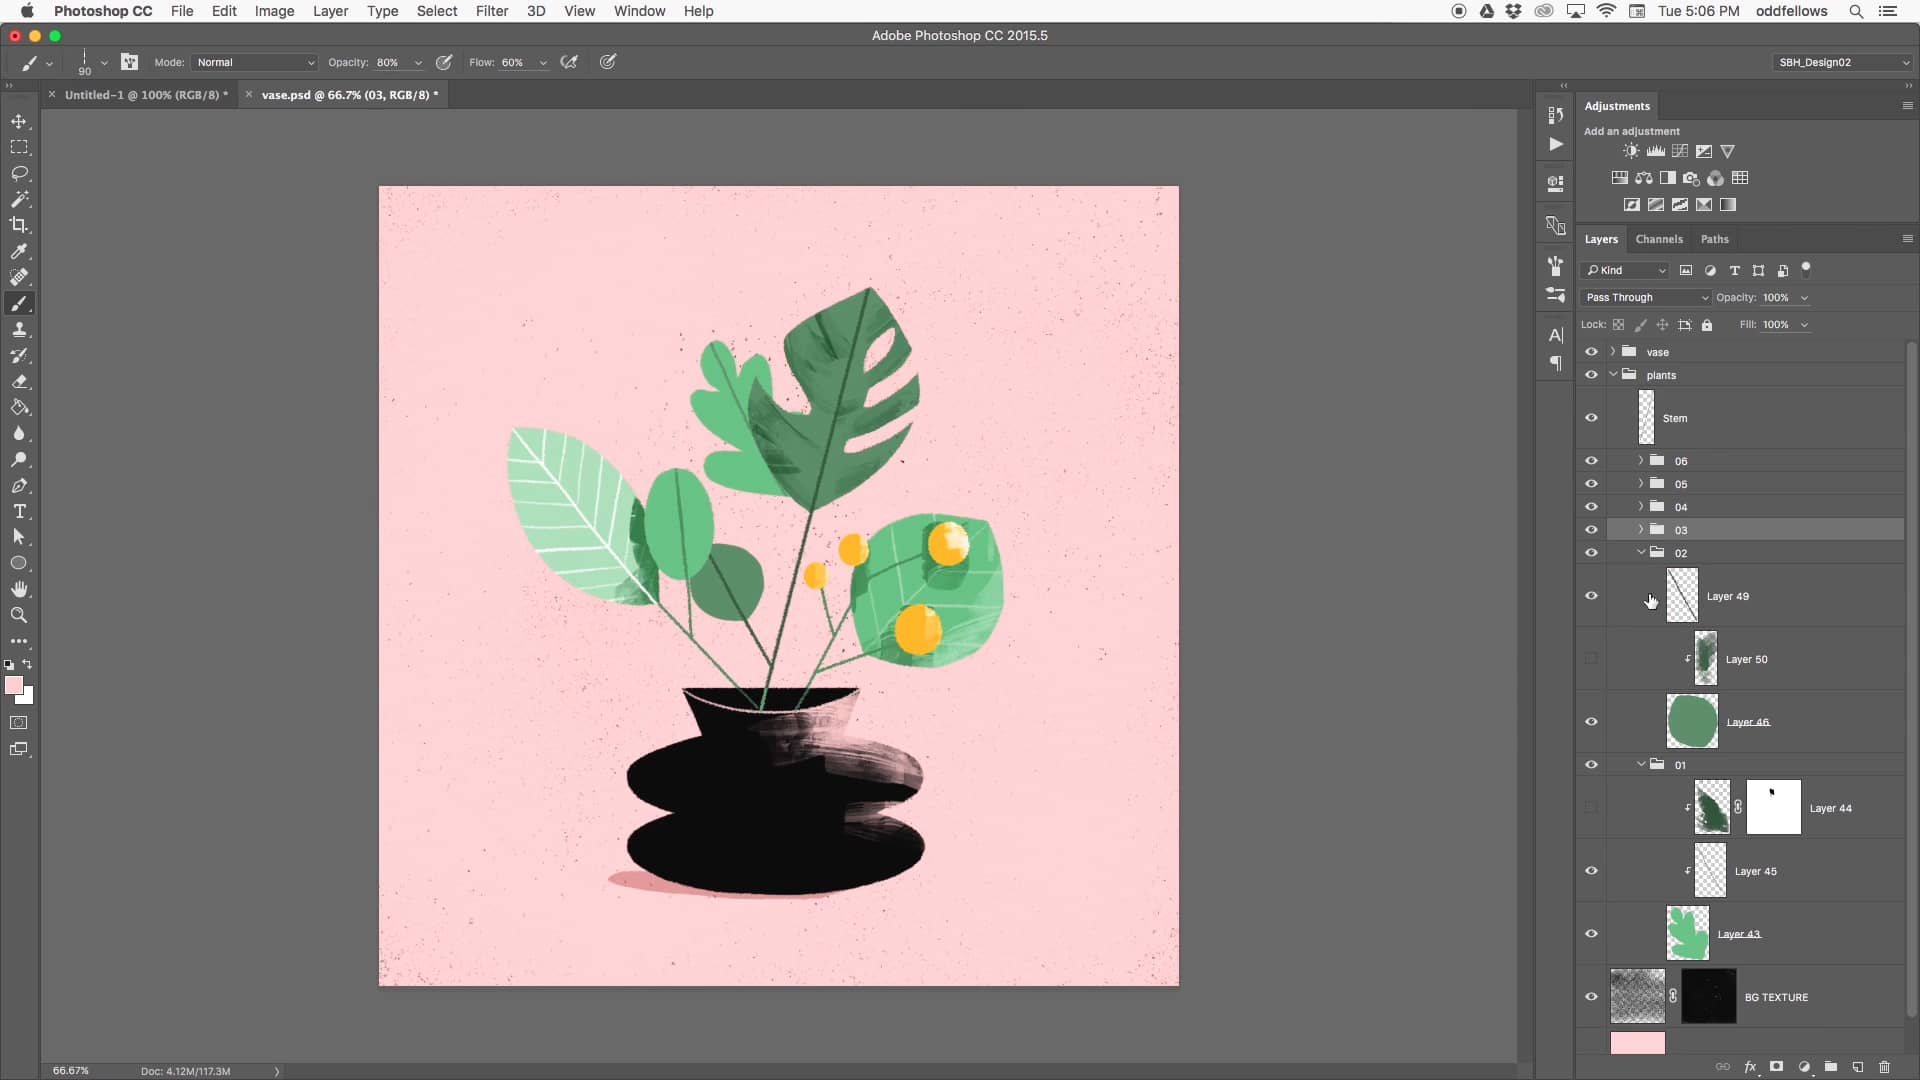Select the Move tool

[20, 121]
